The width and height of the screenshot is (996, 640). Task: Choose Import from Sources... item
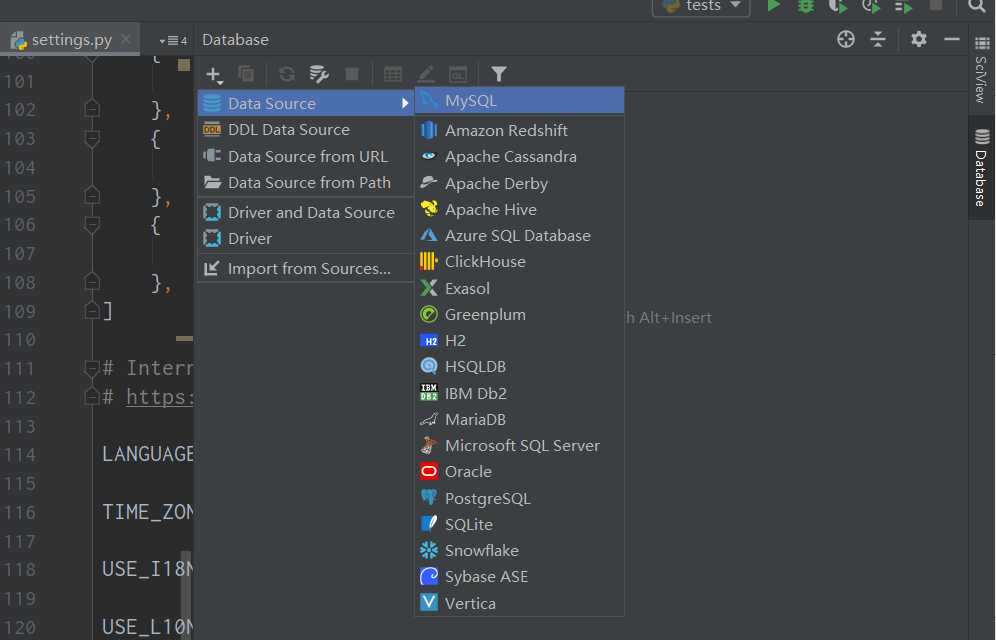(306, 269)
